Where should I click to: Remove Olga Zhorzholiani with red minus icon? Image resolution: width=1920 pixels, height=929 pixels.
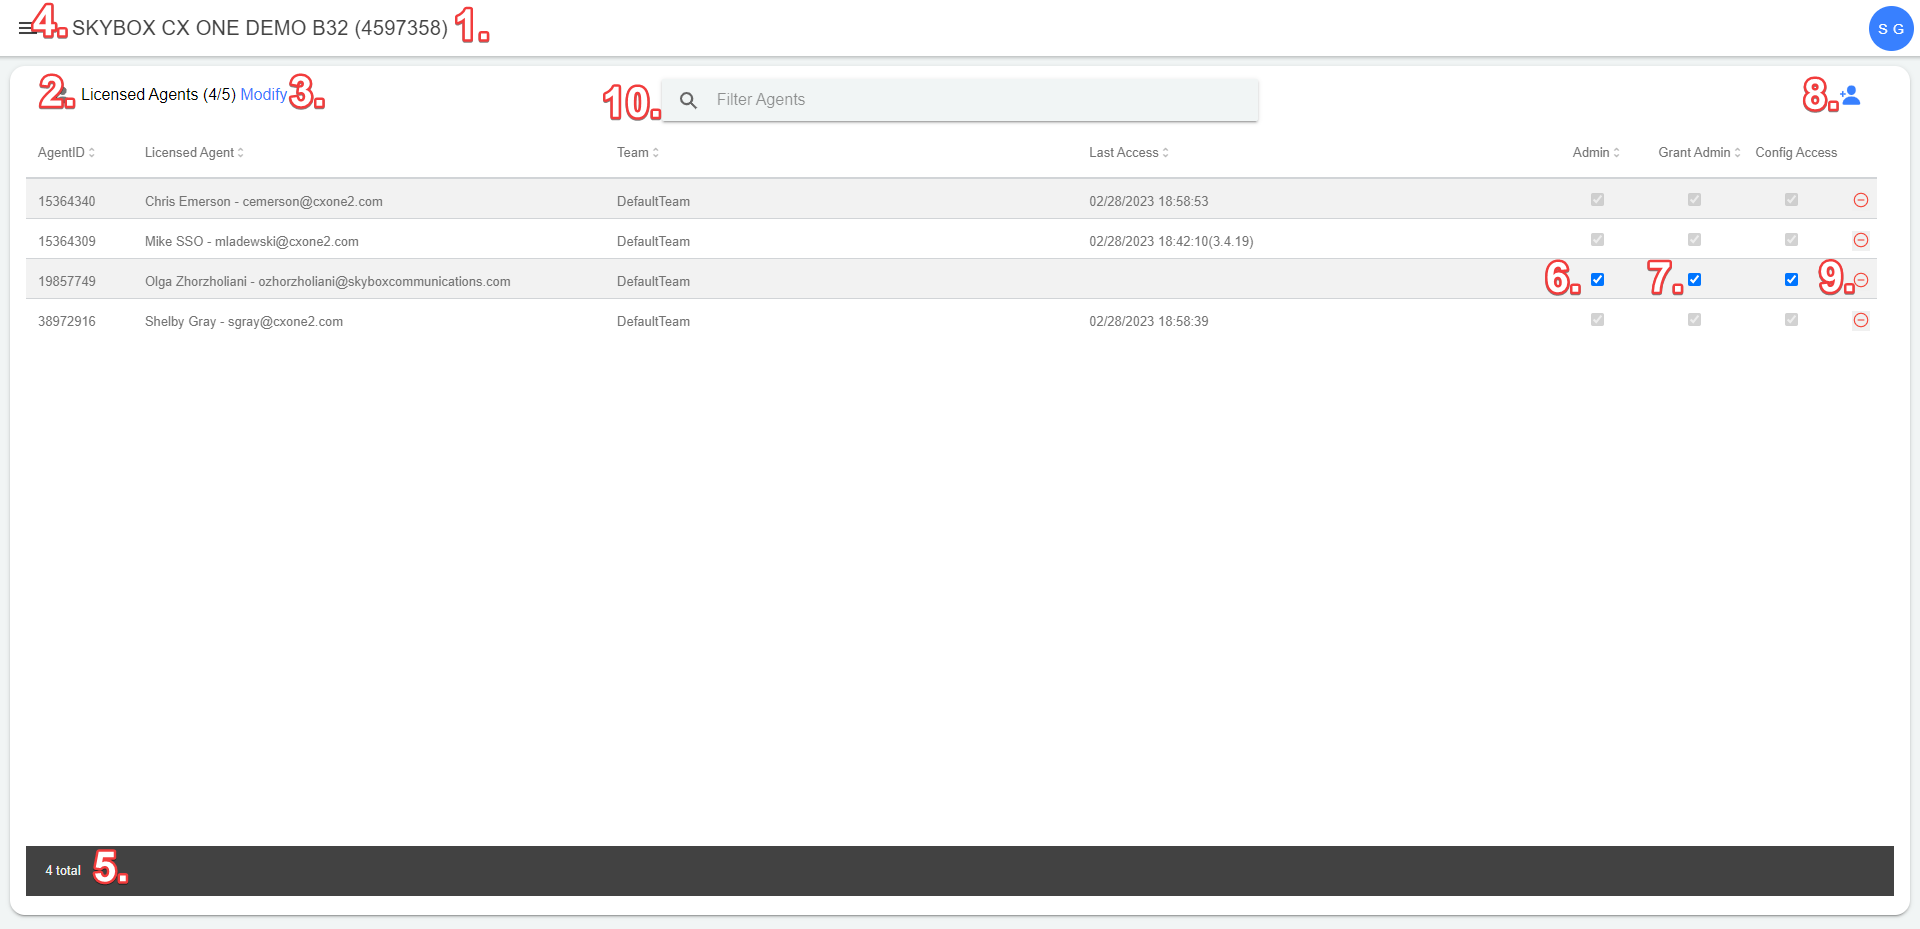1860,280
